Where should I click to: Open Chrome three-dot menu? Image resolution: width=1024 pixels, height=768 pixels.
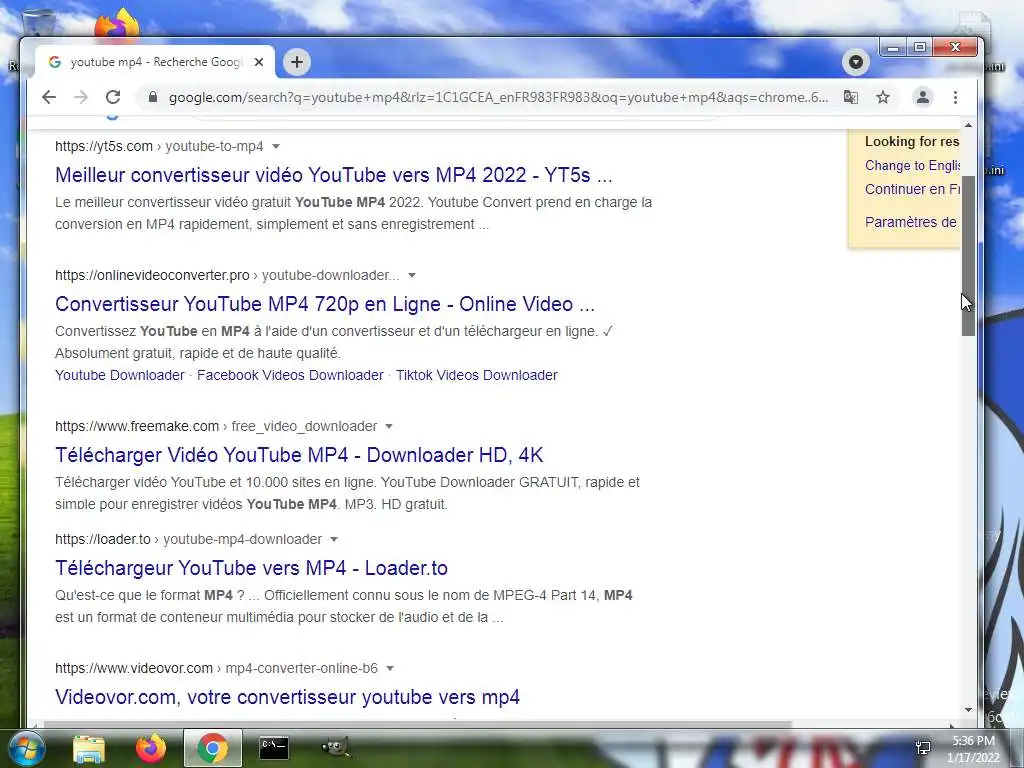955,97
